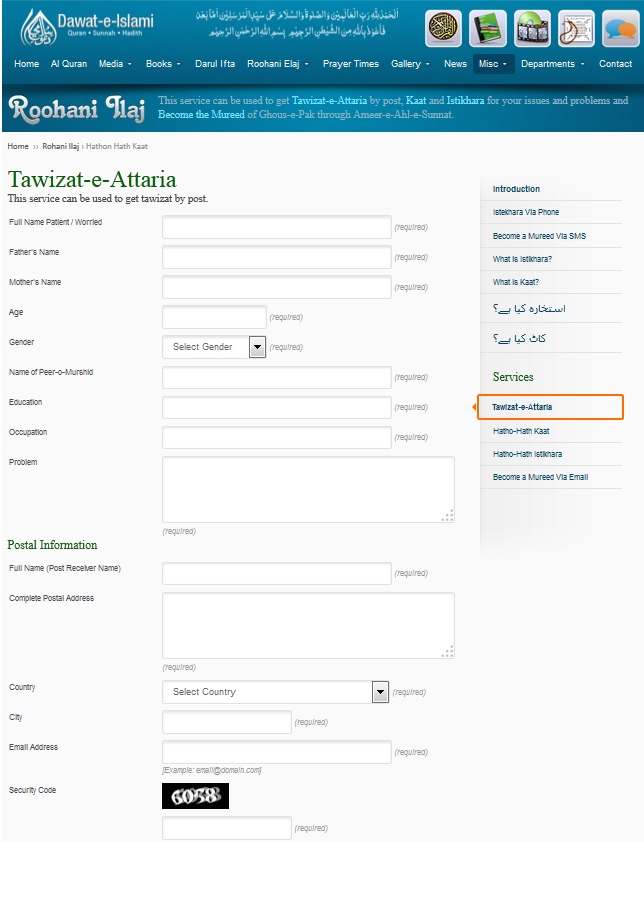Follow Become the Mureed banner link
This screenshot has height=906, width=644.
(202, 114)
